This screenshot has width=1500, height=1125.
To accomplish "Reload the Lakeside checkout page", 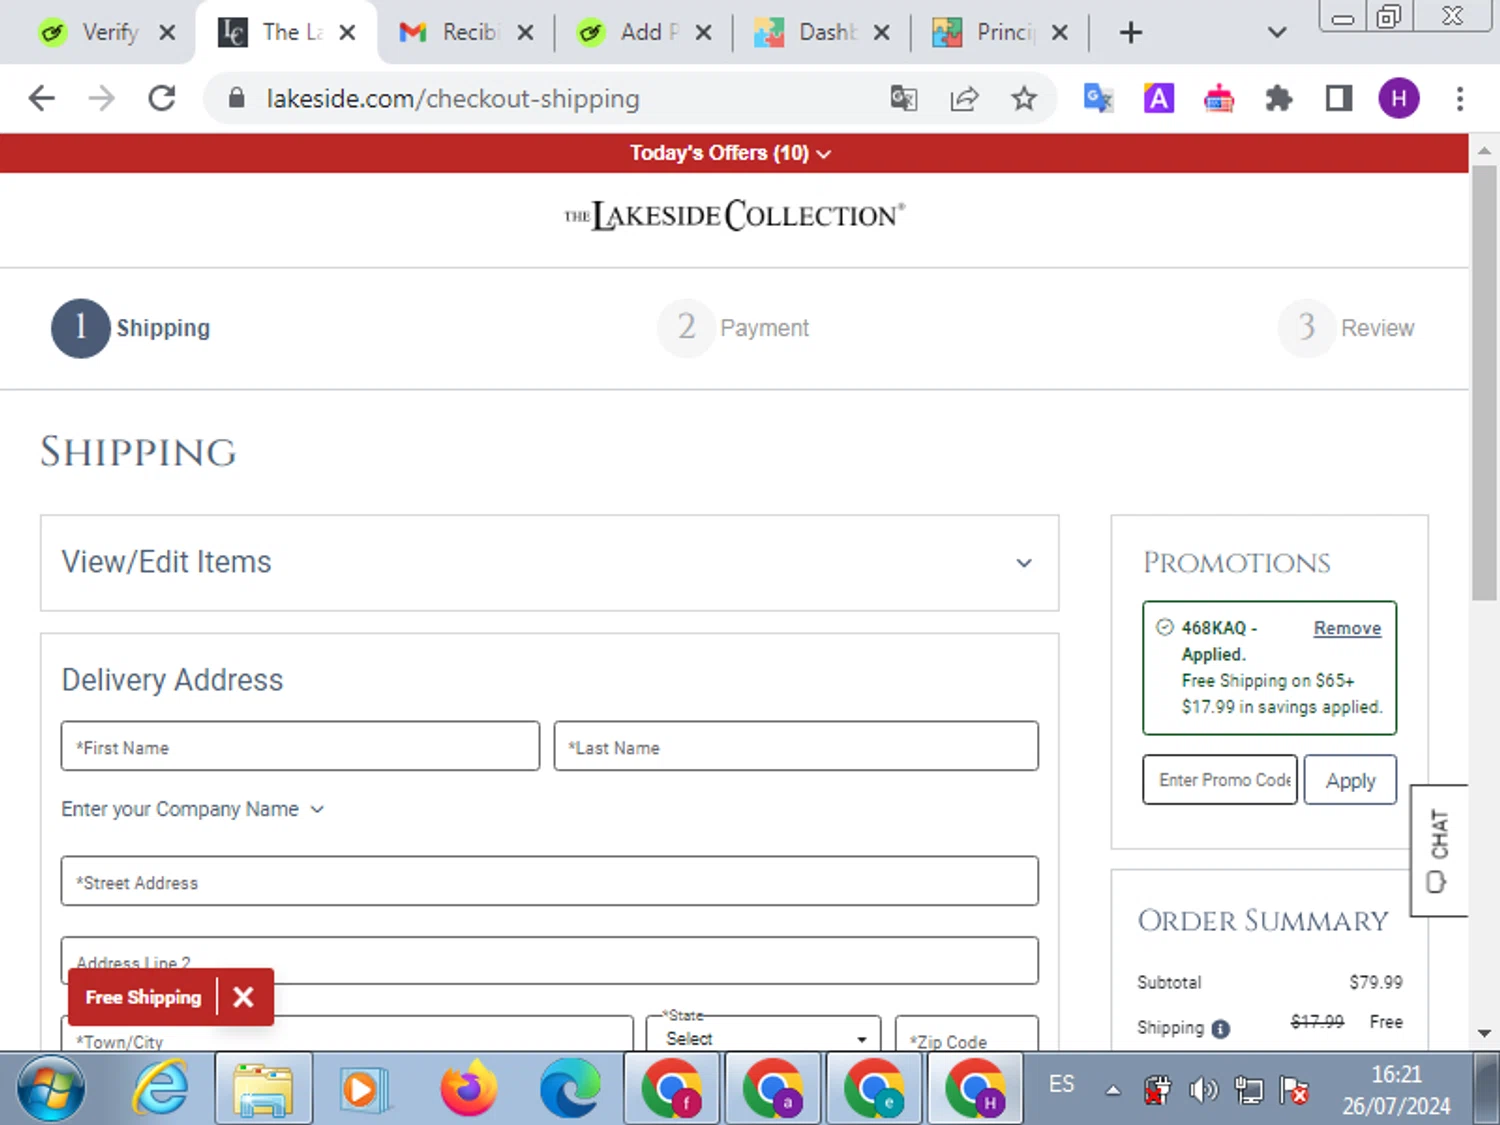I will point(162,98).
